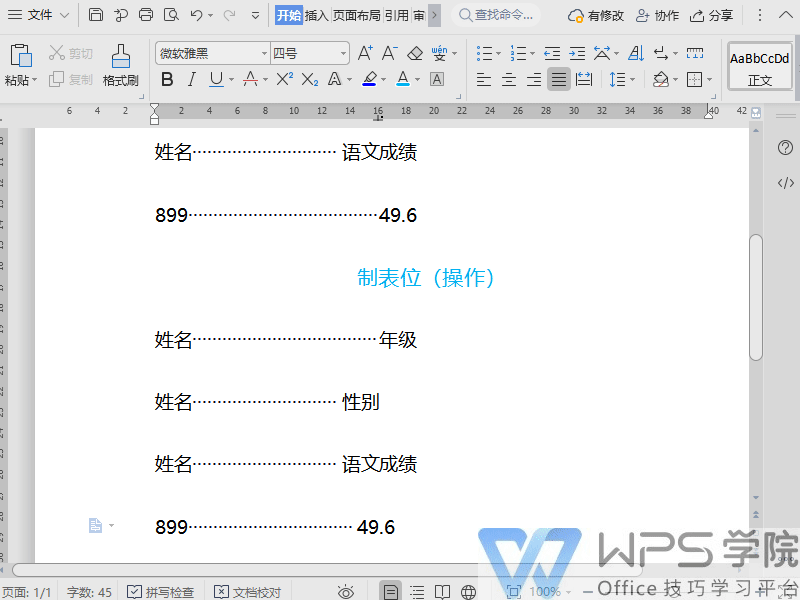Click the Clear Formatting eraser icon
This screenshot has height=600, width=800.
[415, 53]
